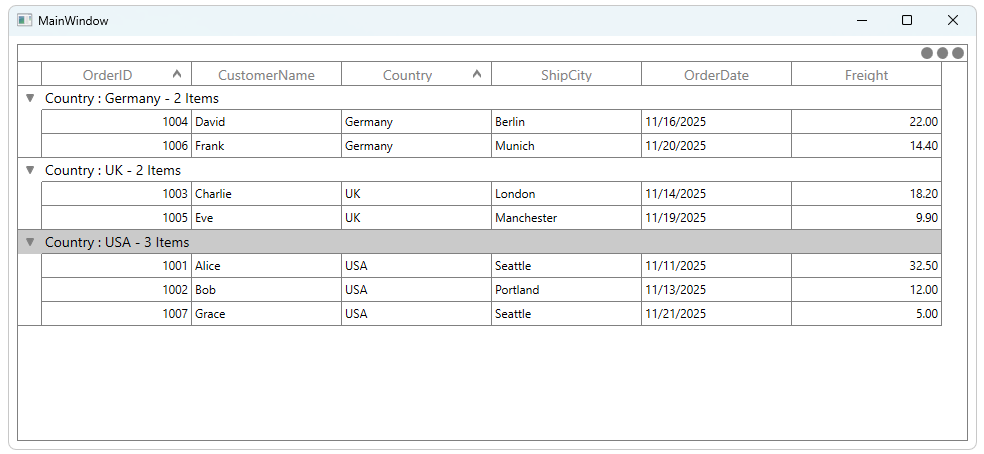984x454 pixels.
Task: Click the Country column header label
Action: [x=407, y=75]
